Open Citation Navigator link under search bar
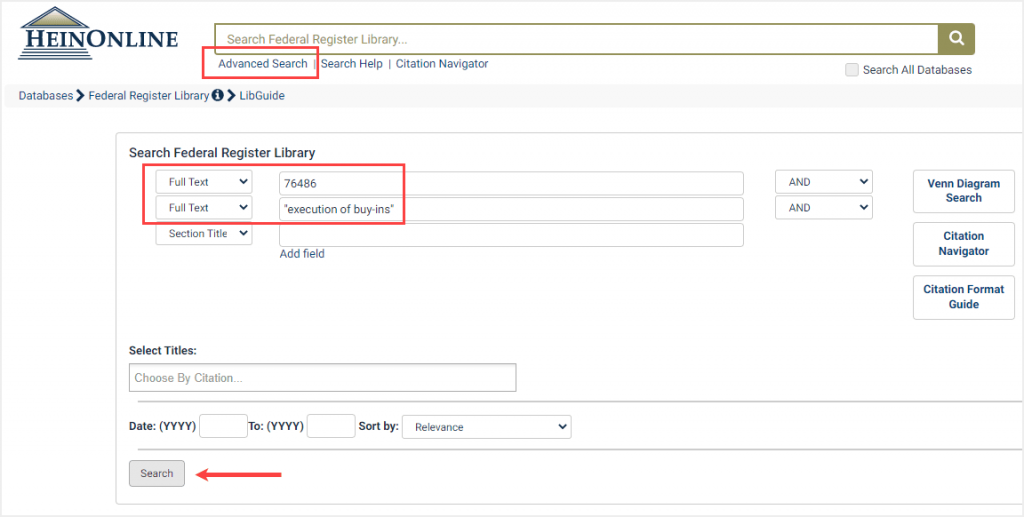The width and height of the screenshot is (1024, 517). (442, 63)
